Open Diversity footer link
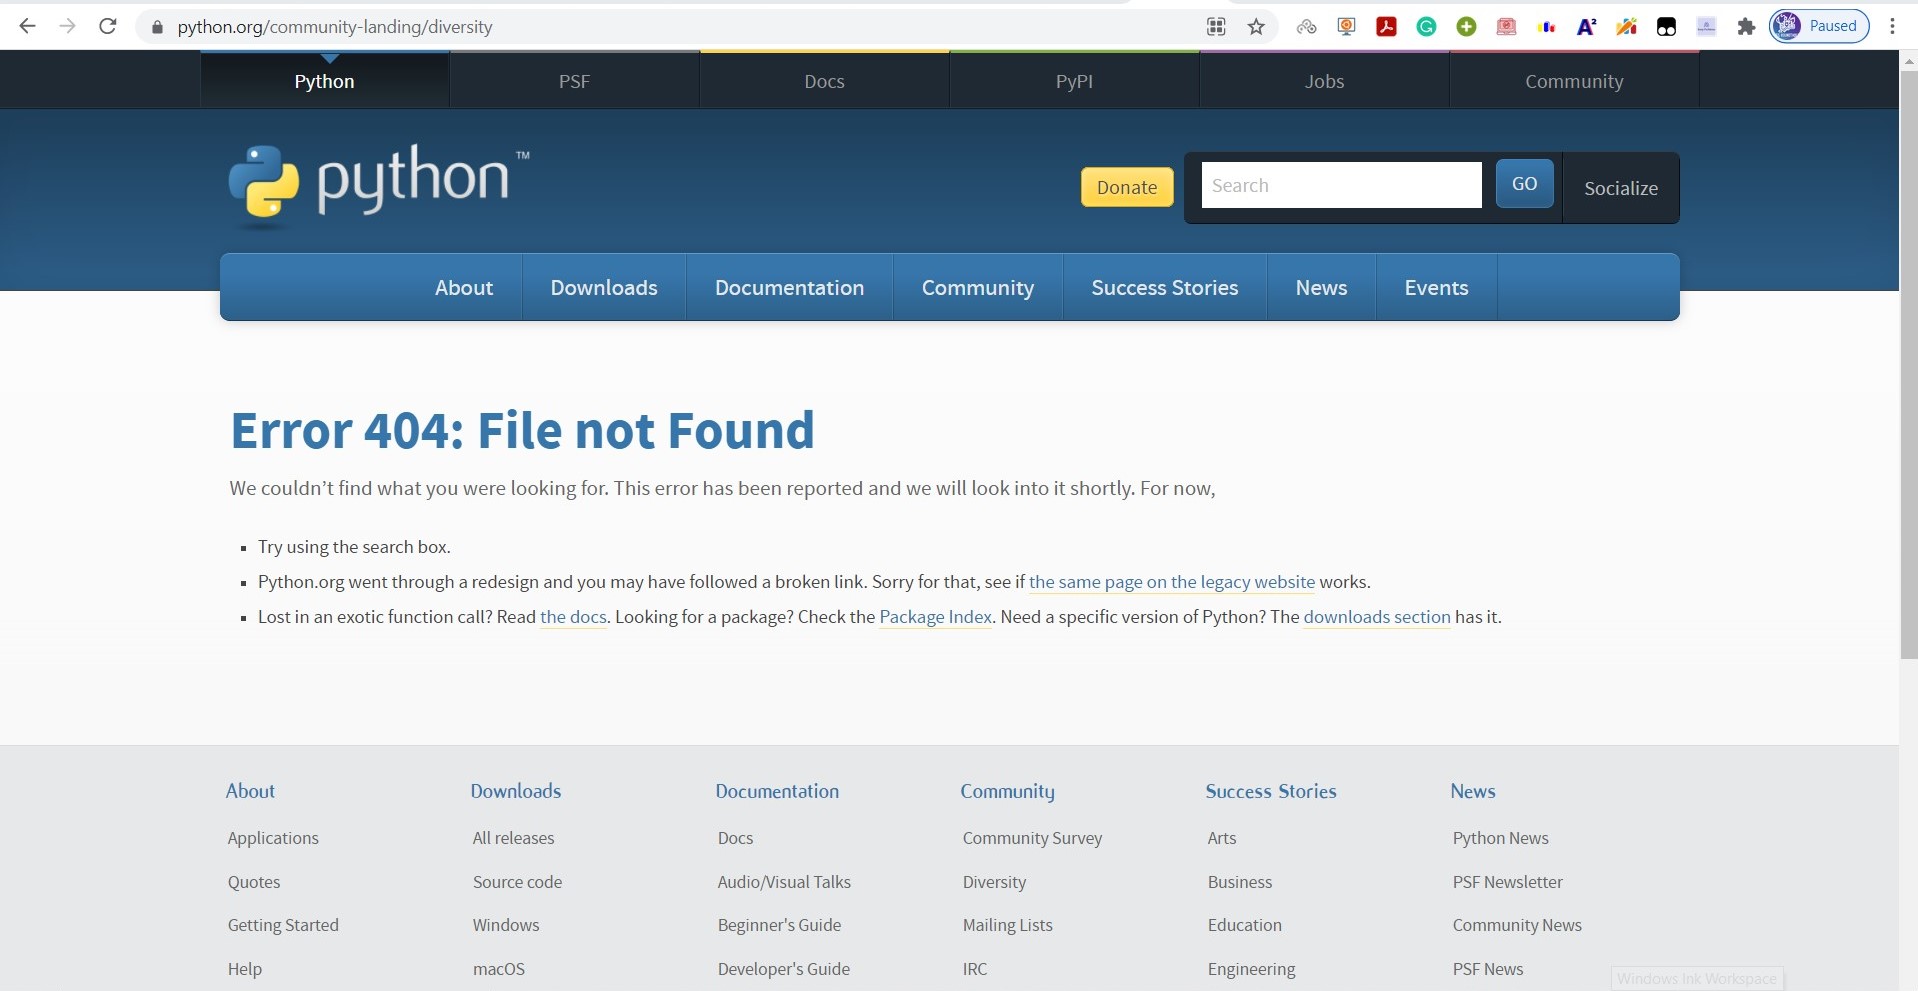The image size is (1918, 991). 994,882
